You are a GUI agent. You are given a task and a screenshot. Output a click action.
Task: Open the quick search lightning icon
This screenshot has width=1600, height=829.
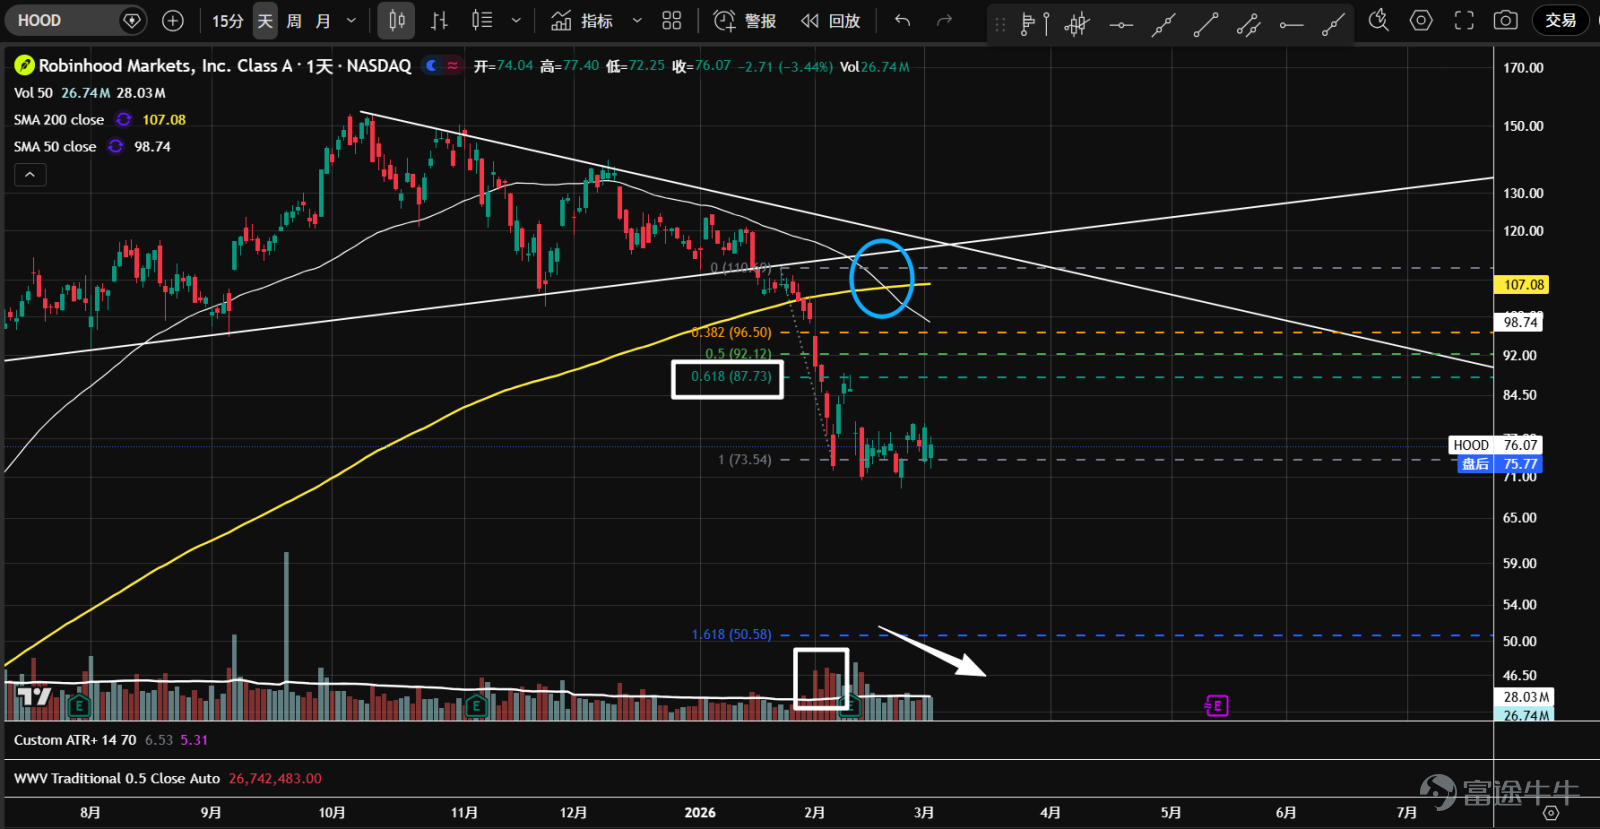[x=1379, y=20]
